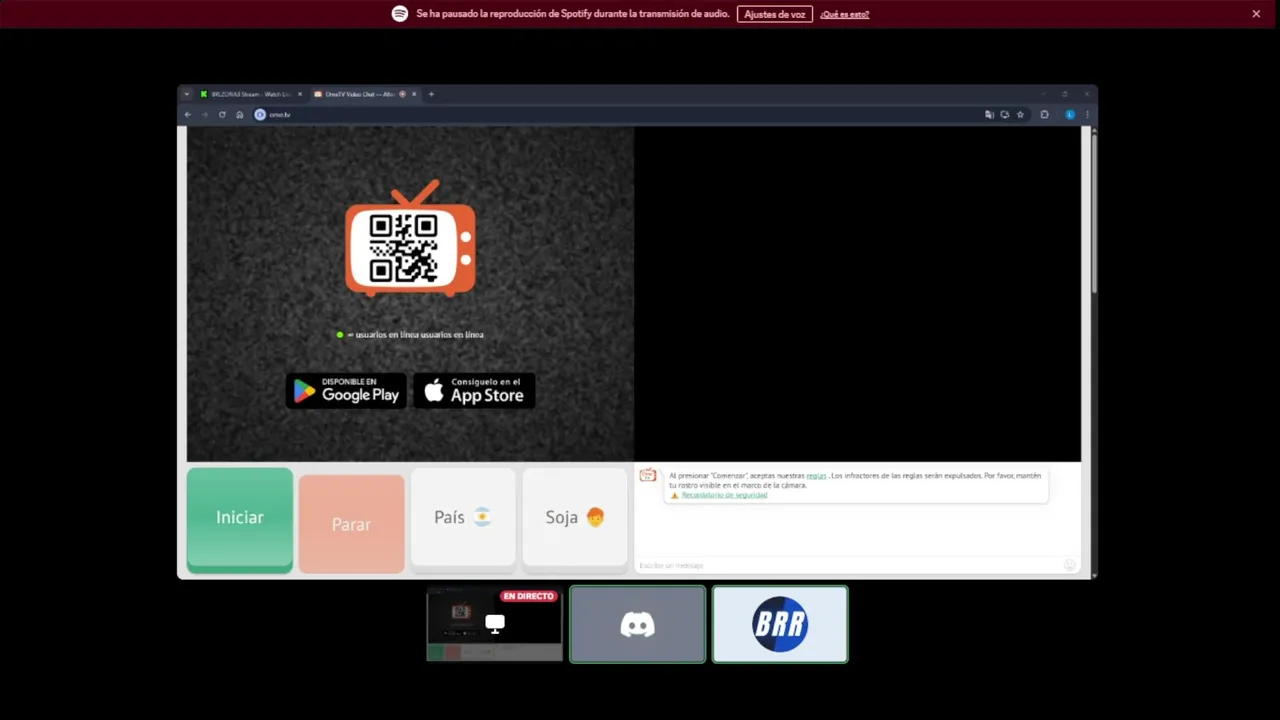Open the 'reglas' rules link
The image size is (1280, 720).
pyautogui.click(x=816, y=476)
